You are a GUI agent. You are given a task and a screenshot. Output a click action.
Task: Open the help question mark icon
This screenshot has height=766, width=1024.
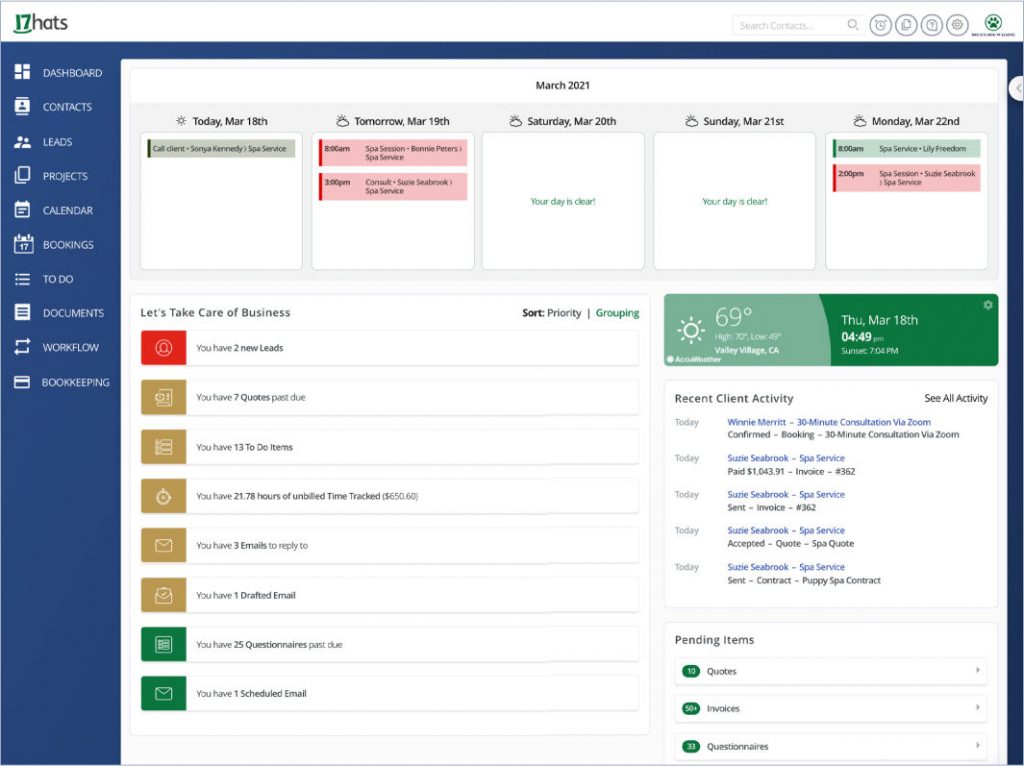tap(931, 26)
